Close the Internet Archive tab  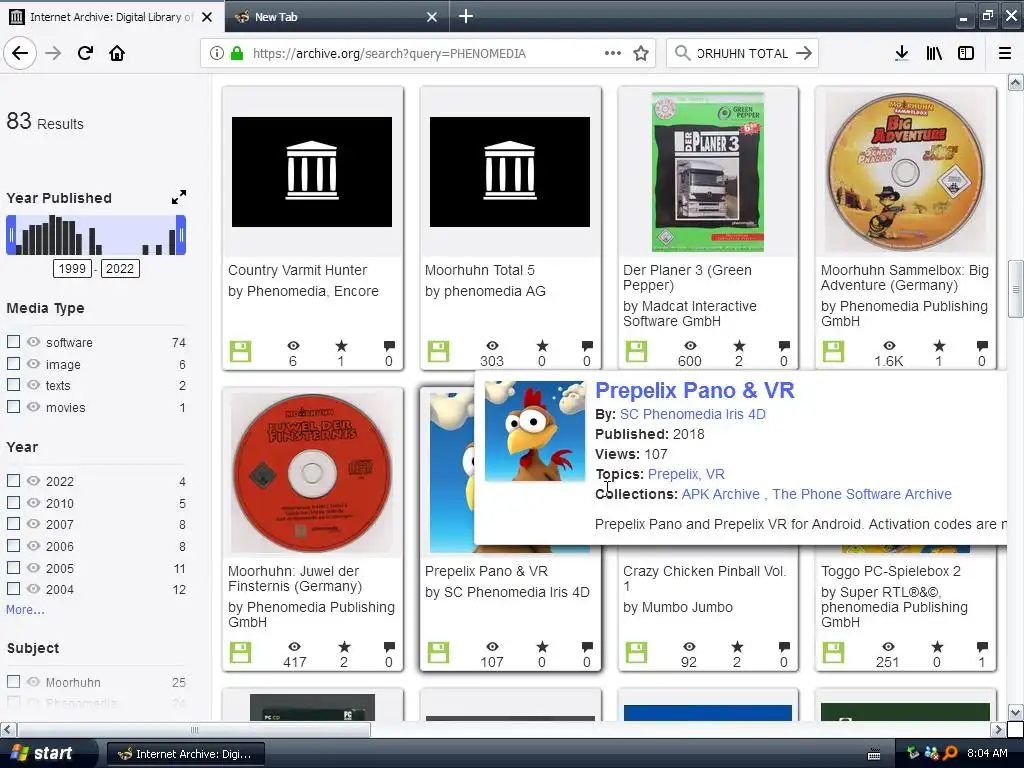(207, 17)
